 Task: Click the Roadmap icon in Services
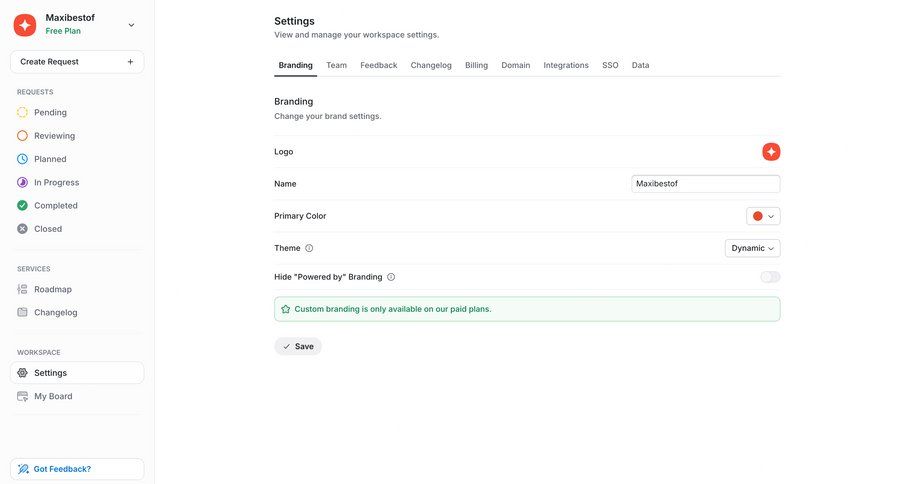point(23,289)
